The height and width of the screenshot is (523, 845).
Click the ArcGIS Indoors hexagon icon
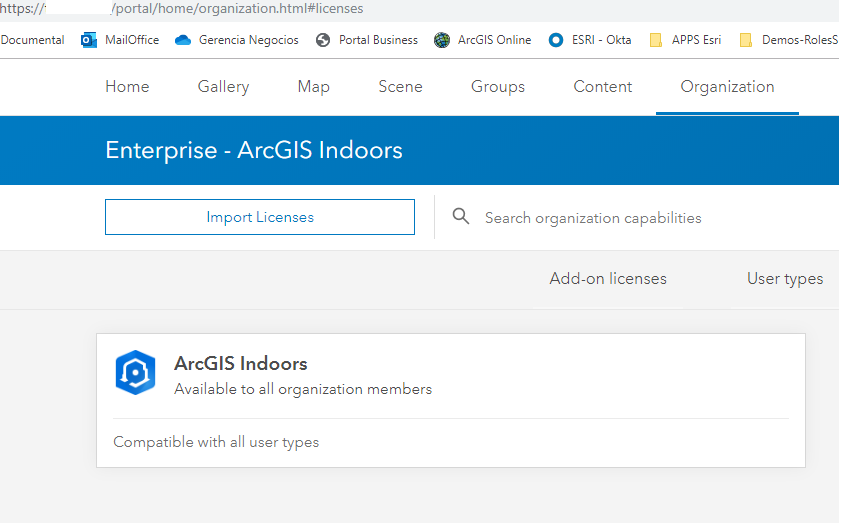pyautogui.click(x=135, y=373)
